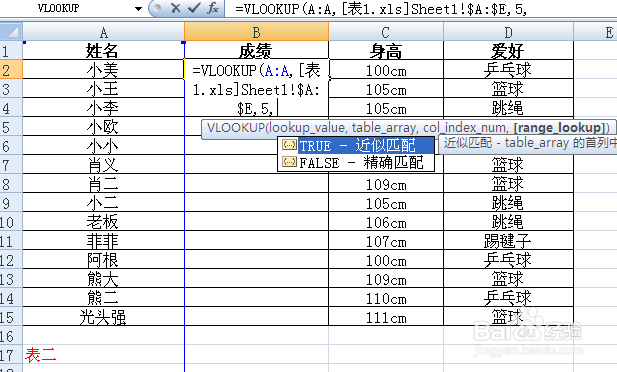
Task: Select the 109cm cell in row 8
Action: tap(386, 184)
